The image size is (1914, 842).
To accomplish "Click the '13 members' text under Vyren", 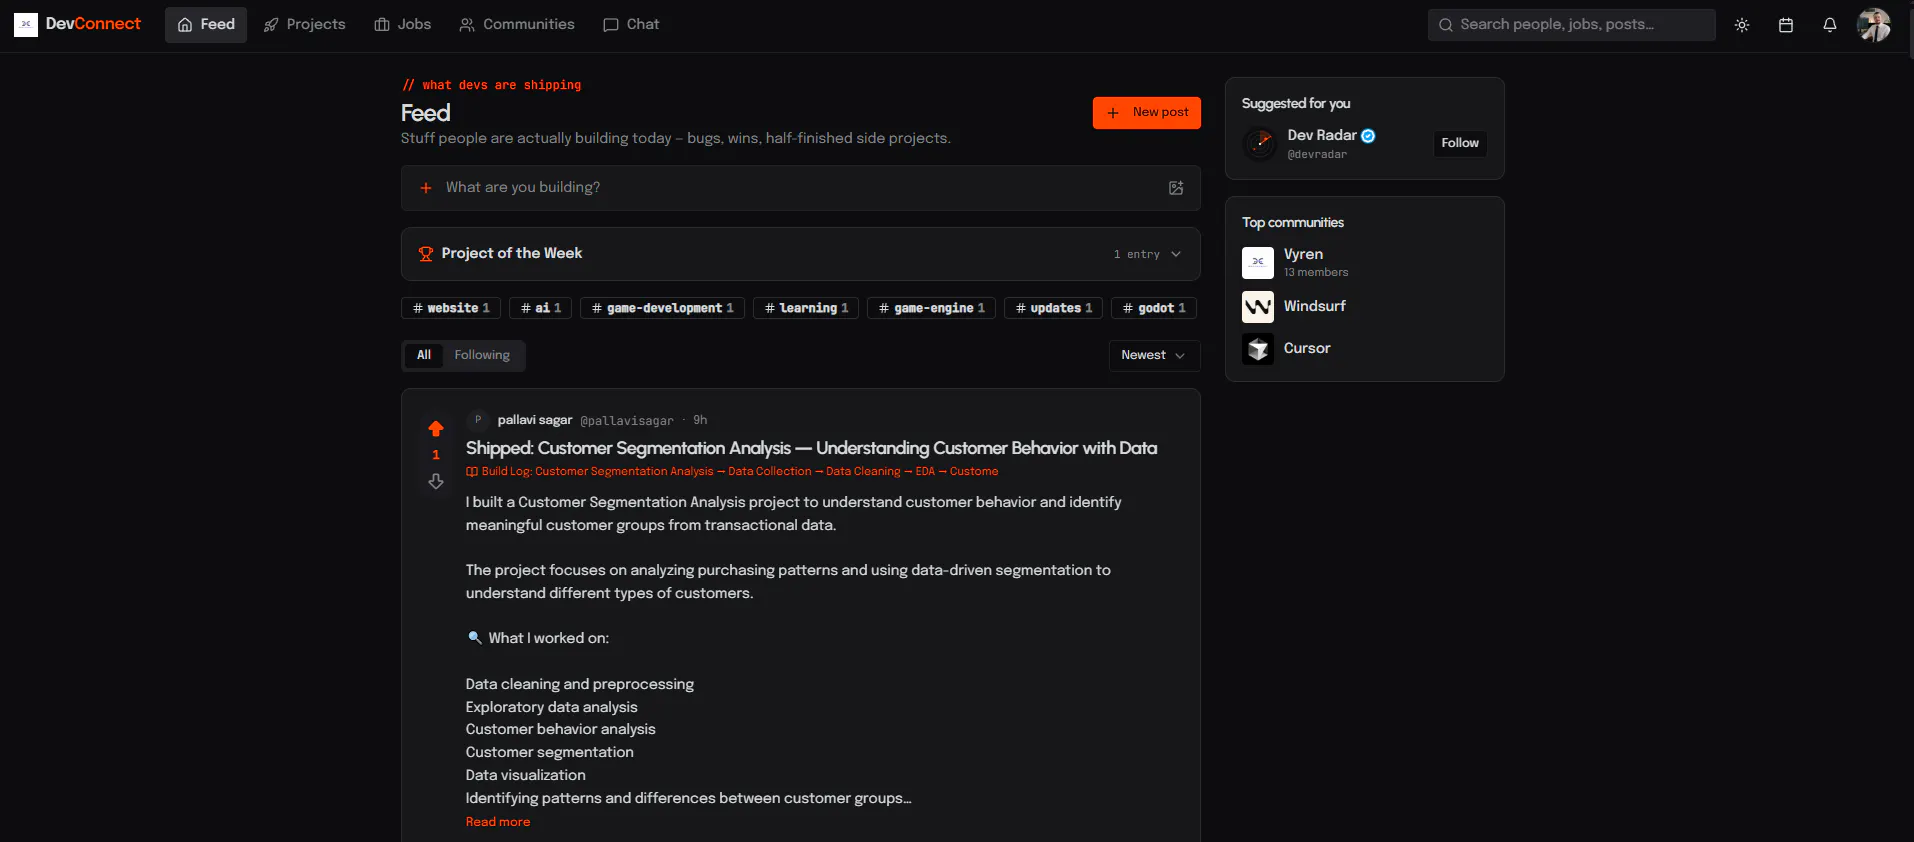I will [1316, 272].
